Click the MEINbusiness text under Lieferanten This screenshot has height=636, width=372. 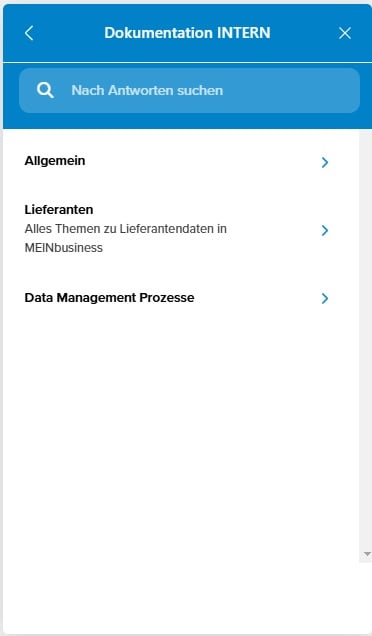[64, 248]
